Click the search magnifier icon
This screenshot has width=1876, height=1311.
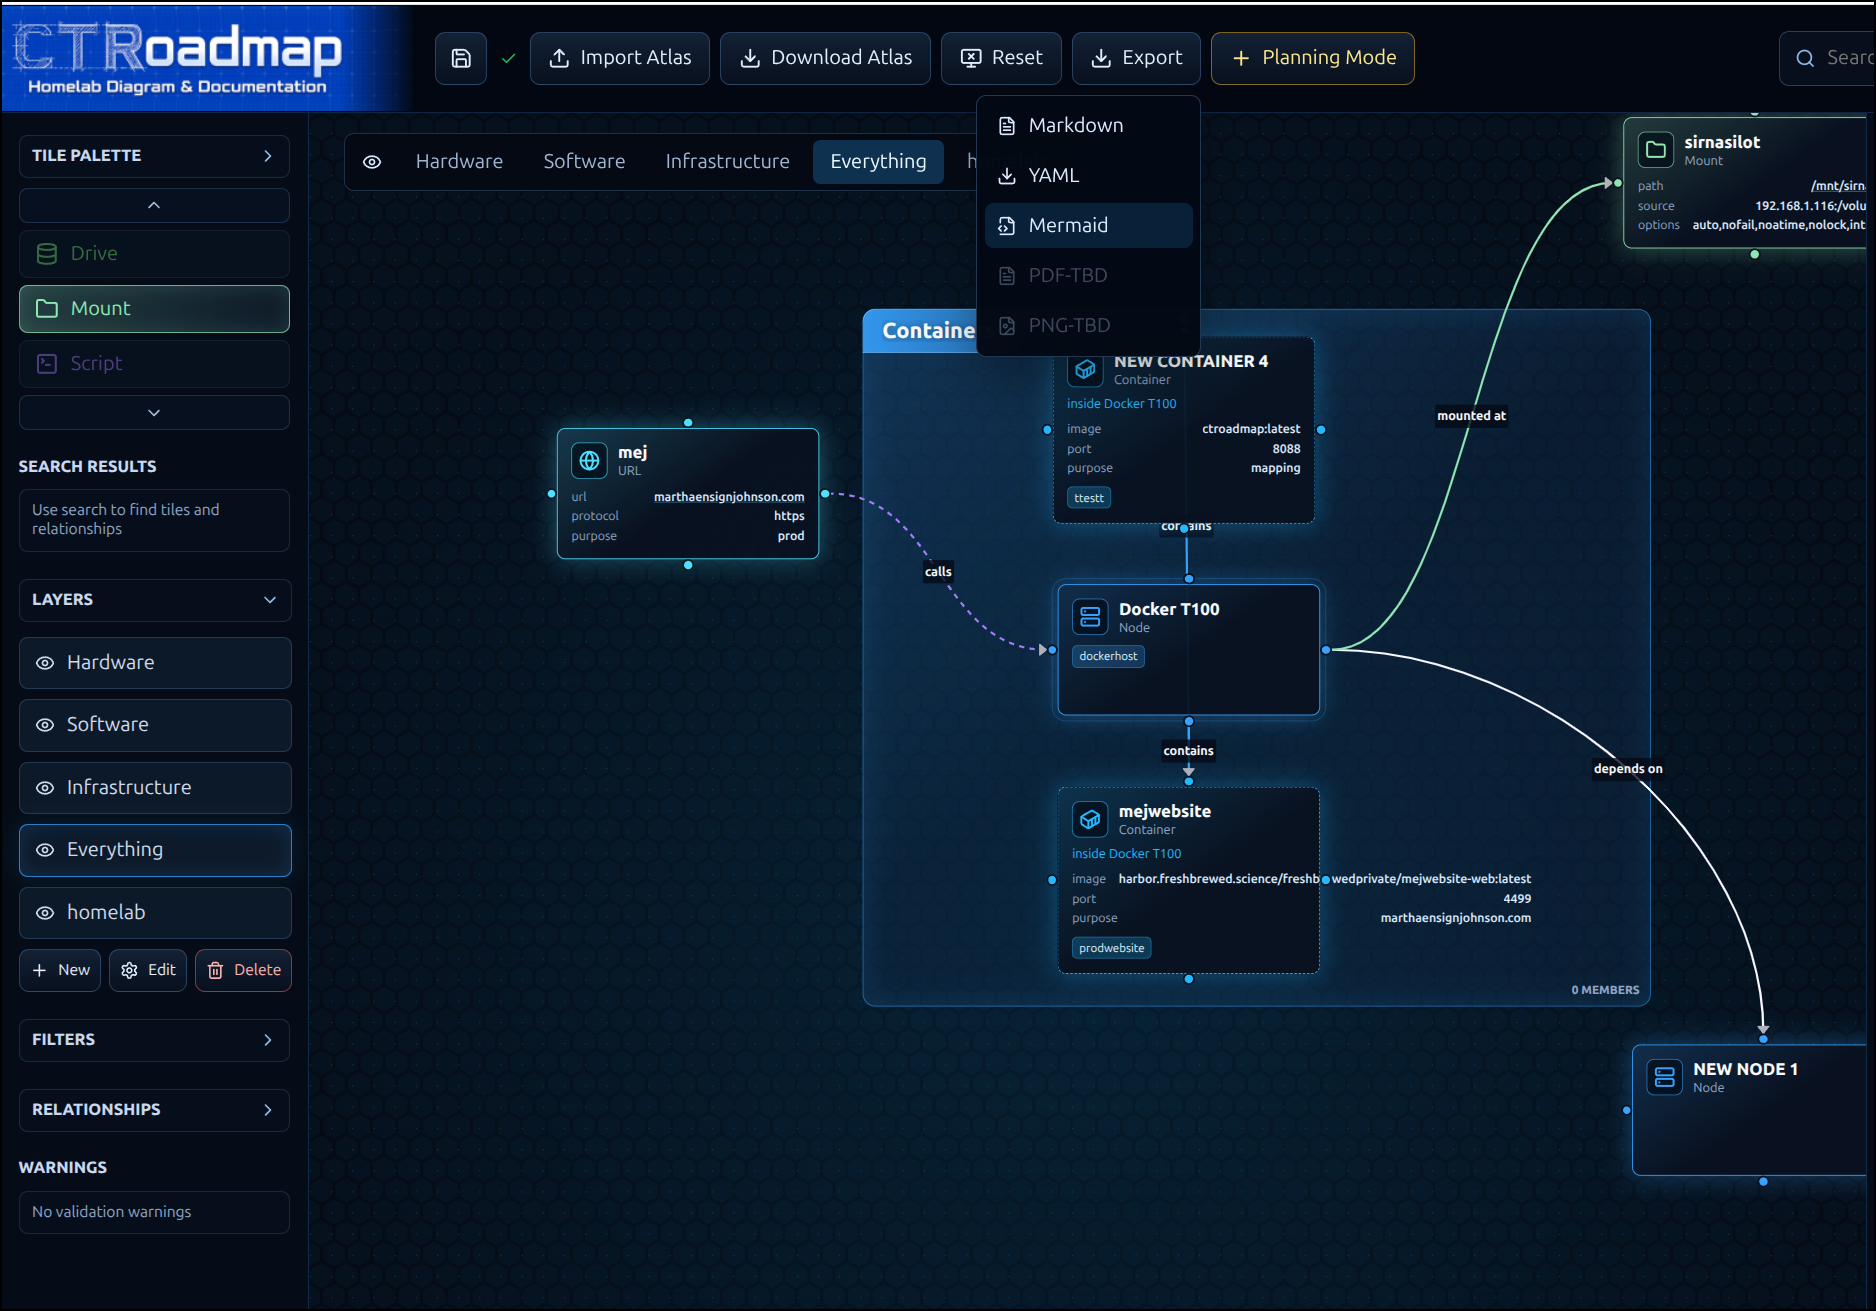tap(1805, 58)
